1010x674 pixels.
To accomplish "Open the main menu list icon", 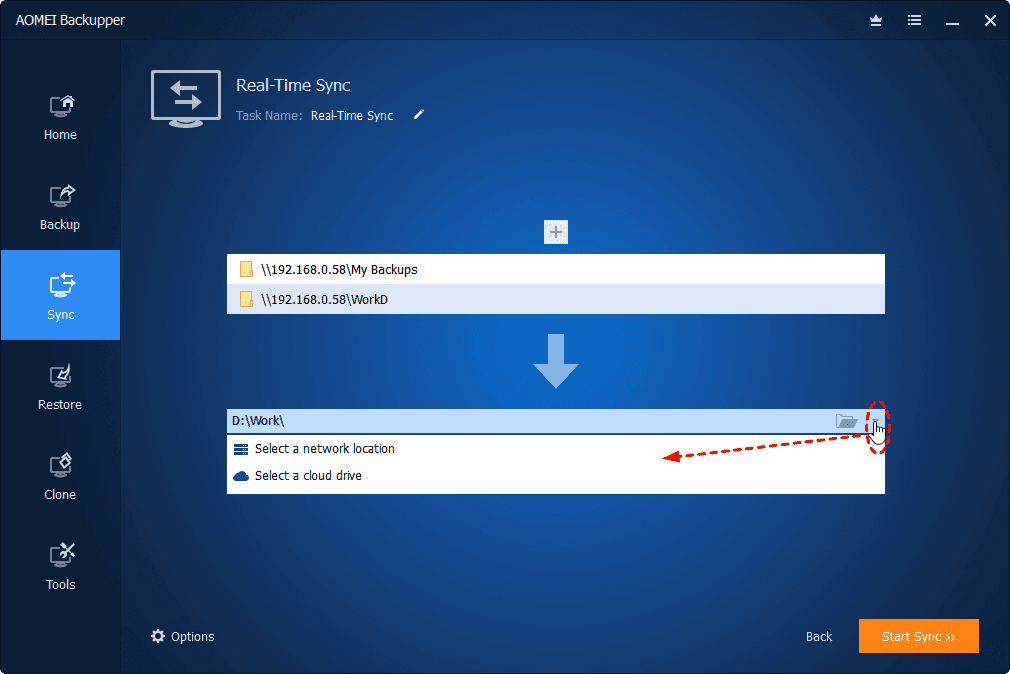I will (x=914, y=20).
